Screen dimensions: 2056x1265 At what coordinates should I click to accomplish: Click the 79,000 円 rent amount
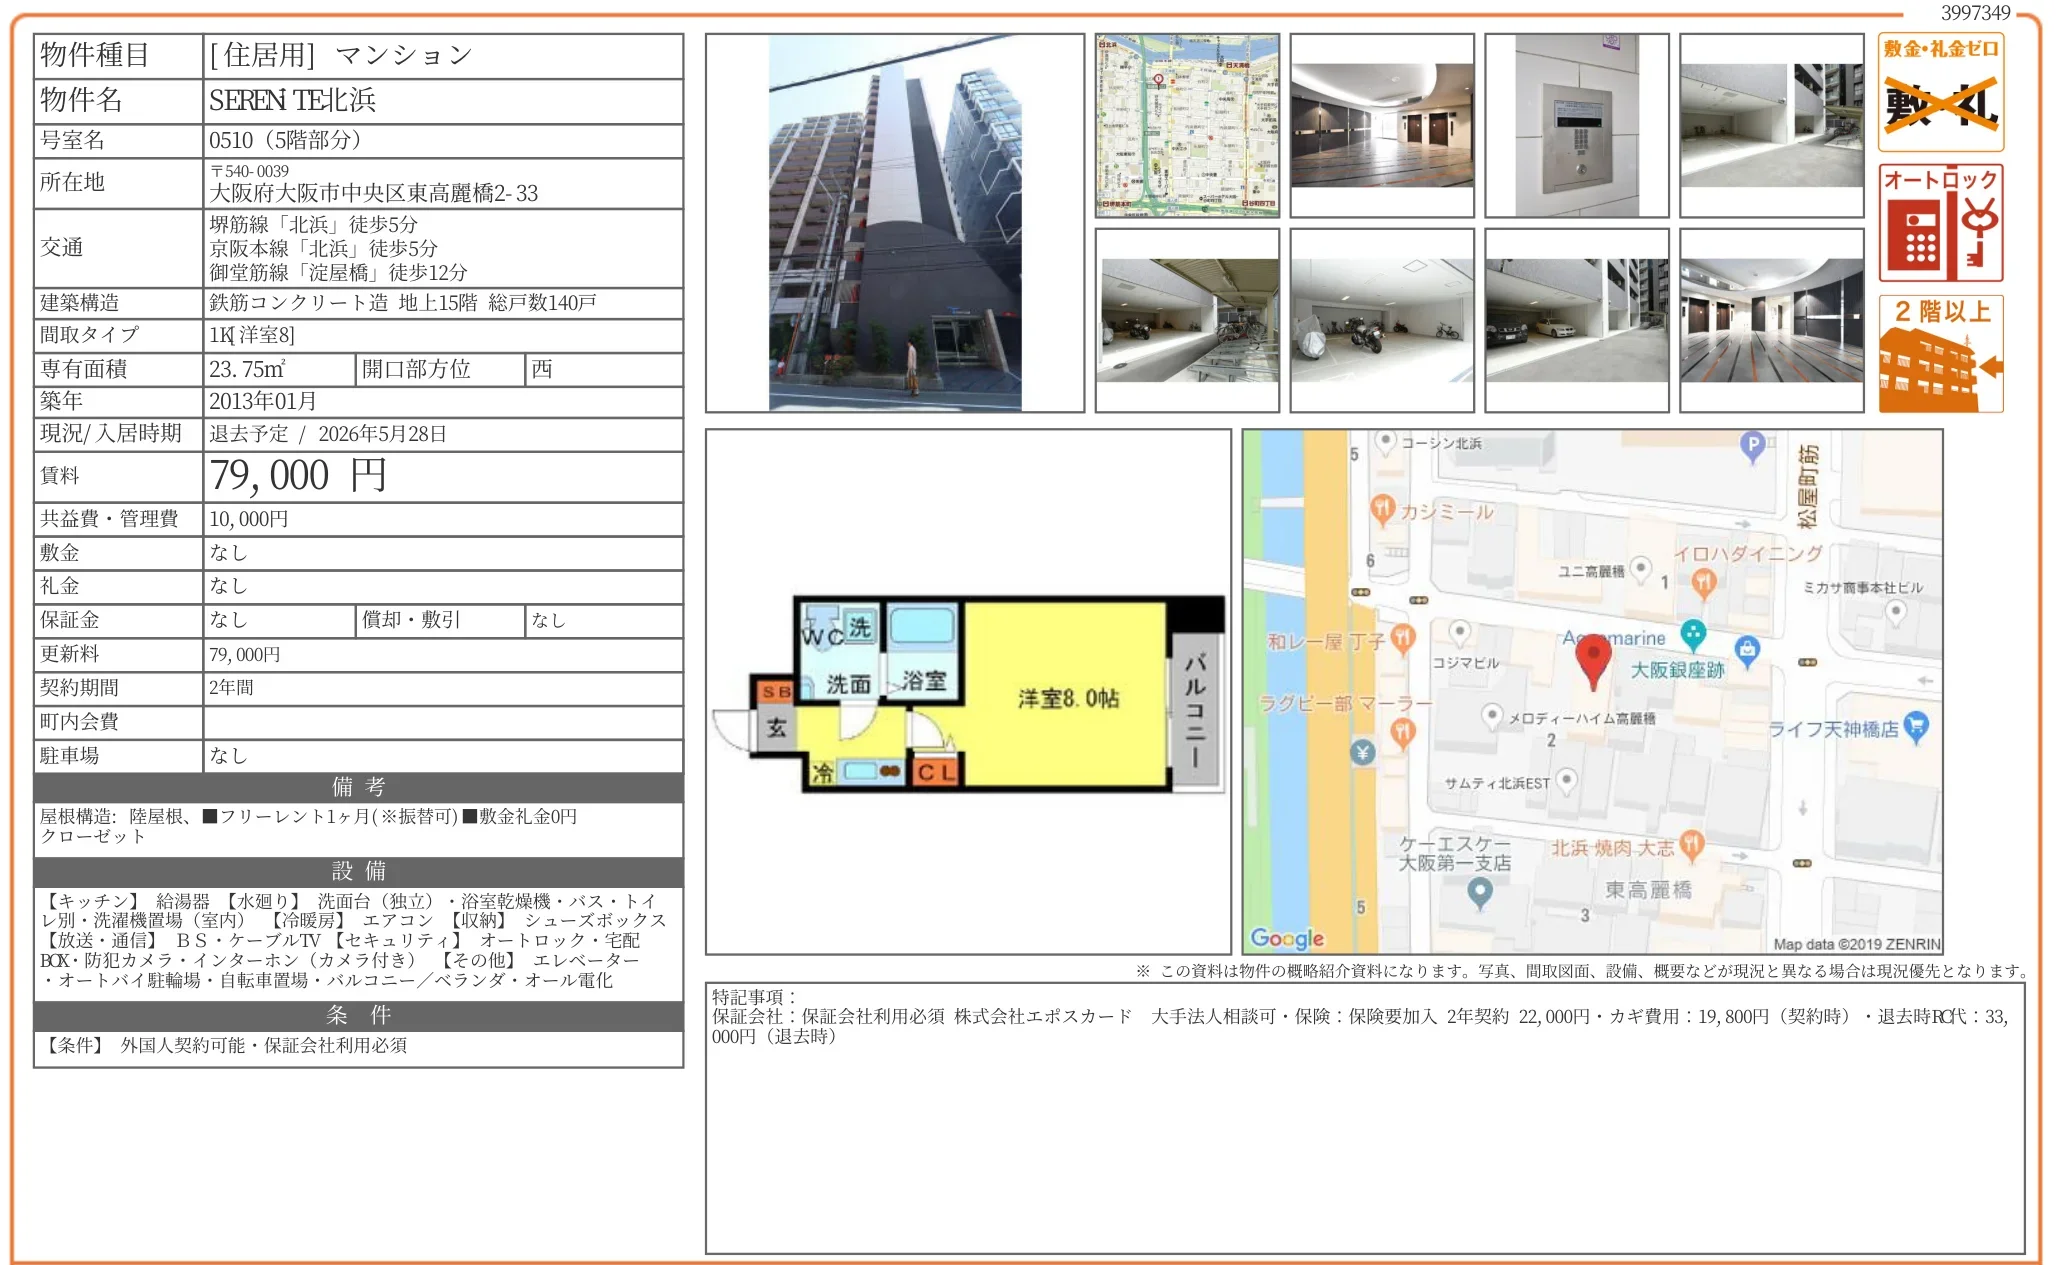pos(298,476)
